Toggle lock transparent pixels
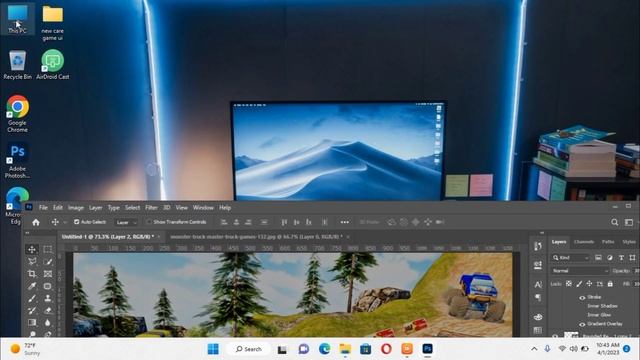The image size is (640, 360). [x=569, y=284]
